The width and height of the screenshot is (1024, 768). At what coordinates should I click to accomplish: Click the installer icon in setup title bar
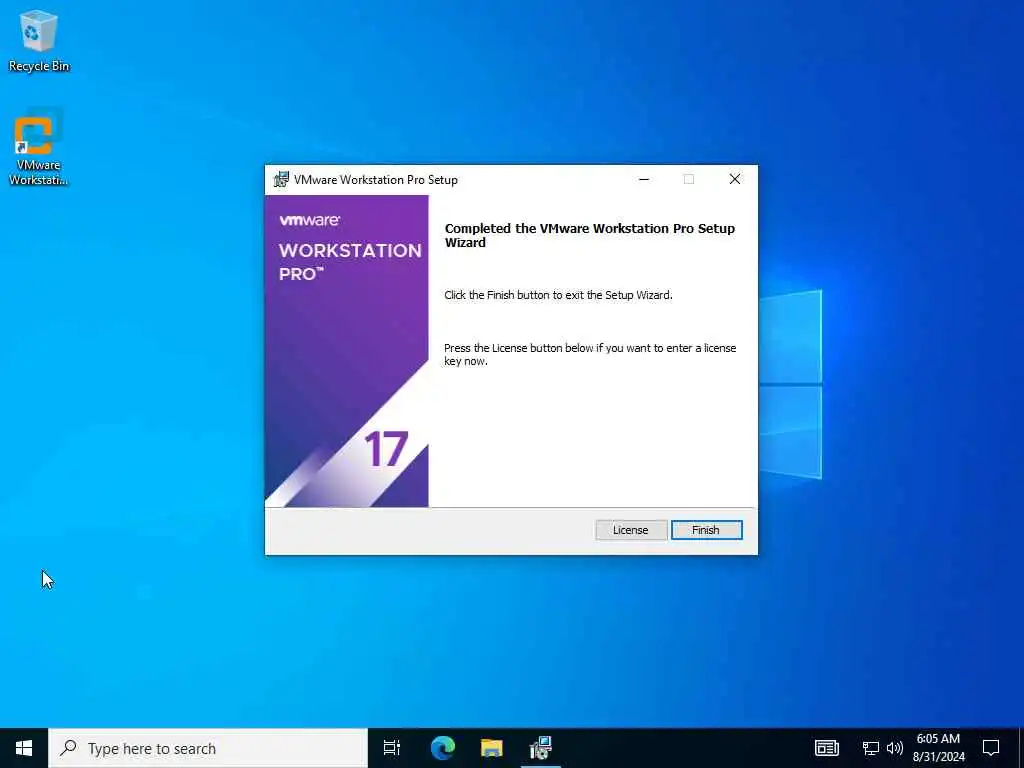281,180
